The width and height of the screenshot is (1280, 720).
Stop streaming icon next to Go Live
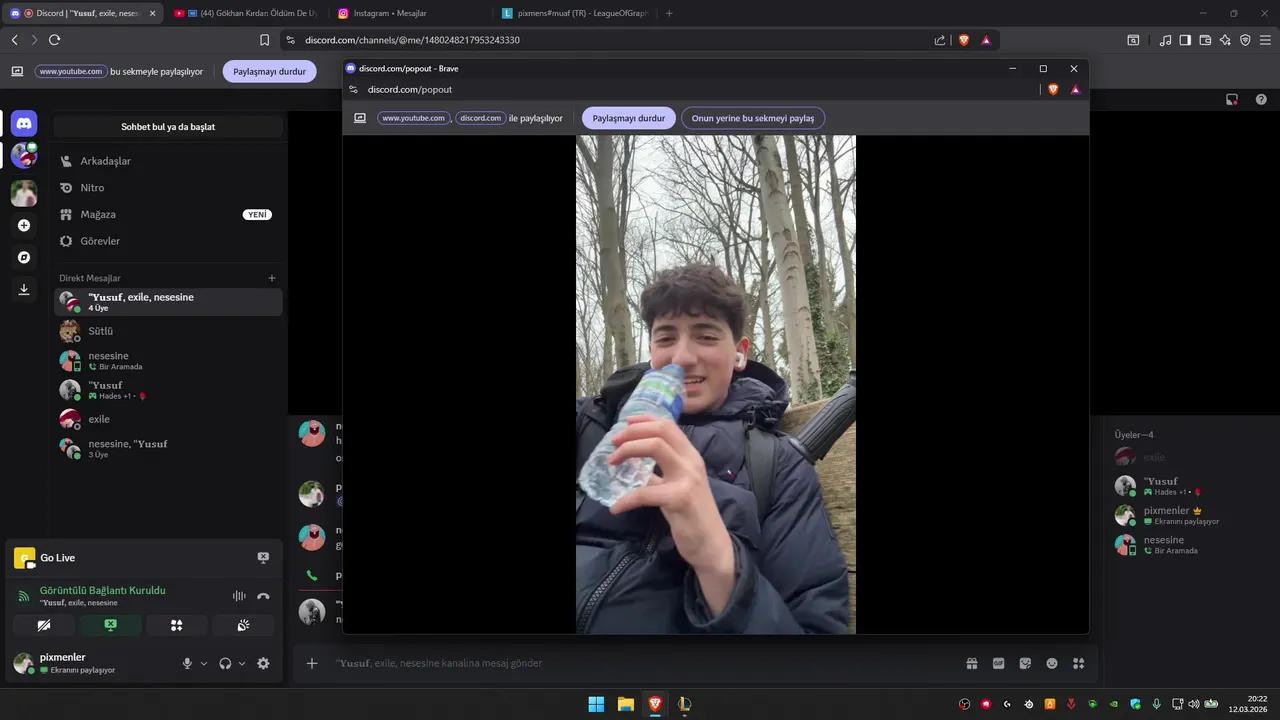tap(263, 558)
